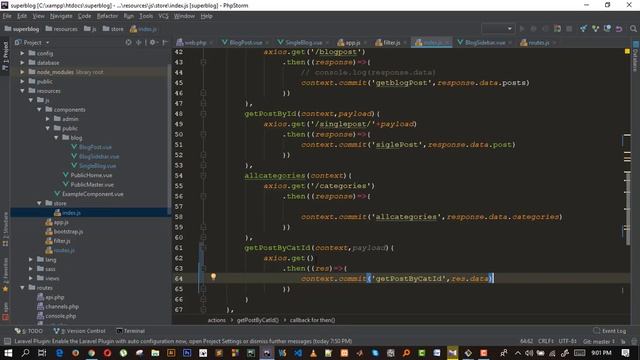
Task: Click the getPostByCatId() breadcrumb
Action: [258, 320]
